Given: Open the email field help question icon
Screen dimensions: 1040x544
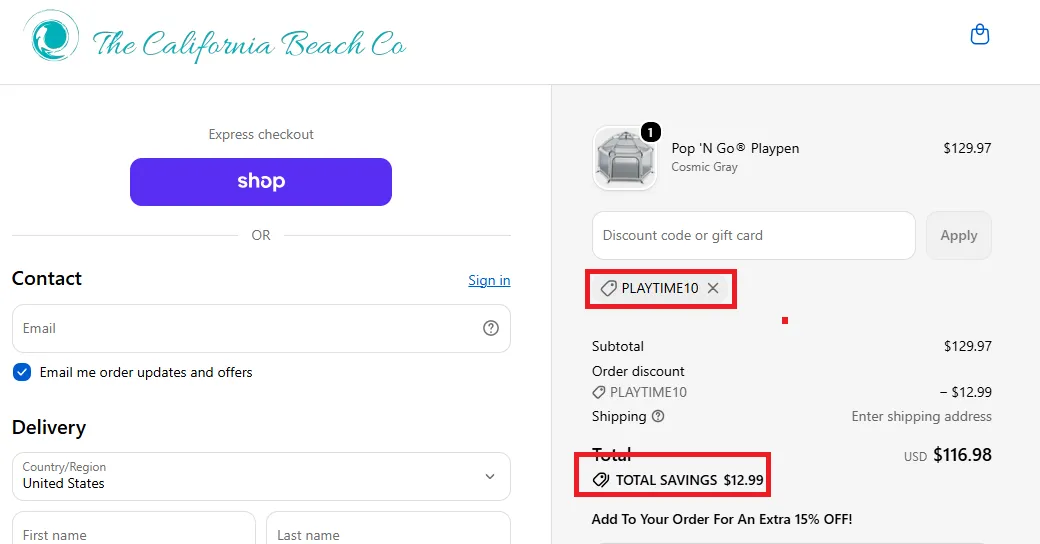Looking at the screenshot, I should point(491,328).
